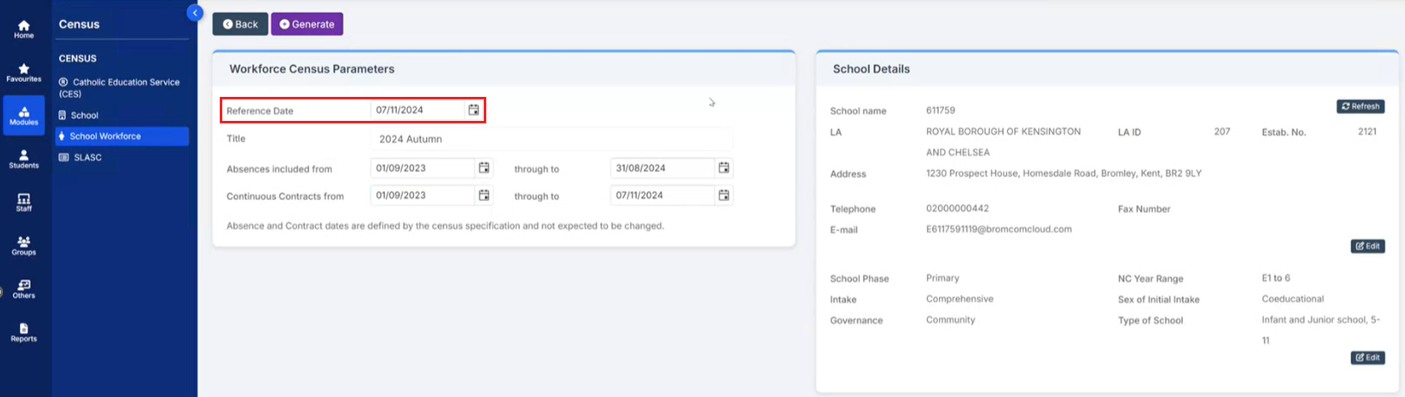
Task: Click the School Details heading
Action: coord(871,69)
